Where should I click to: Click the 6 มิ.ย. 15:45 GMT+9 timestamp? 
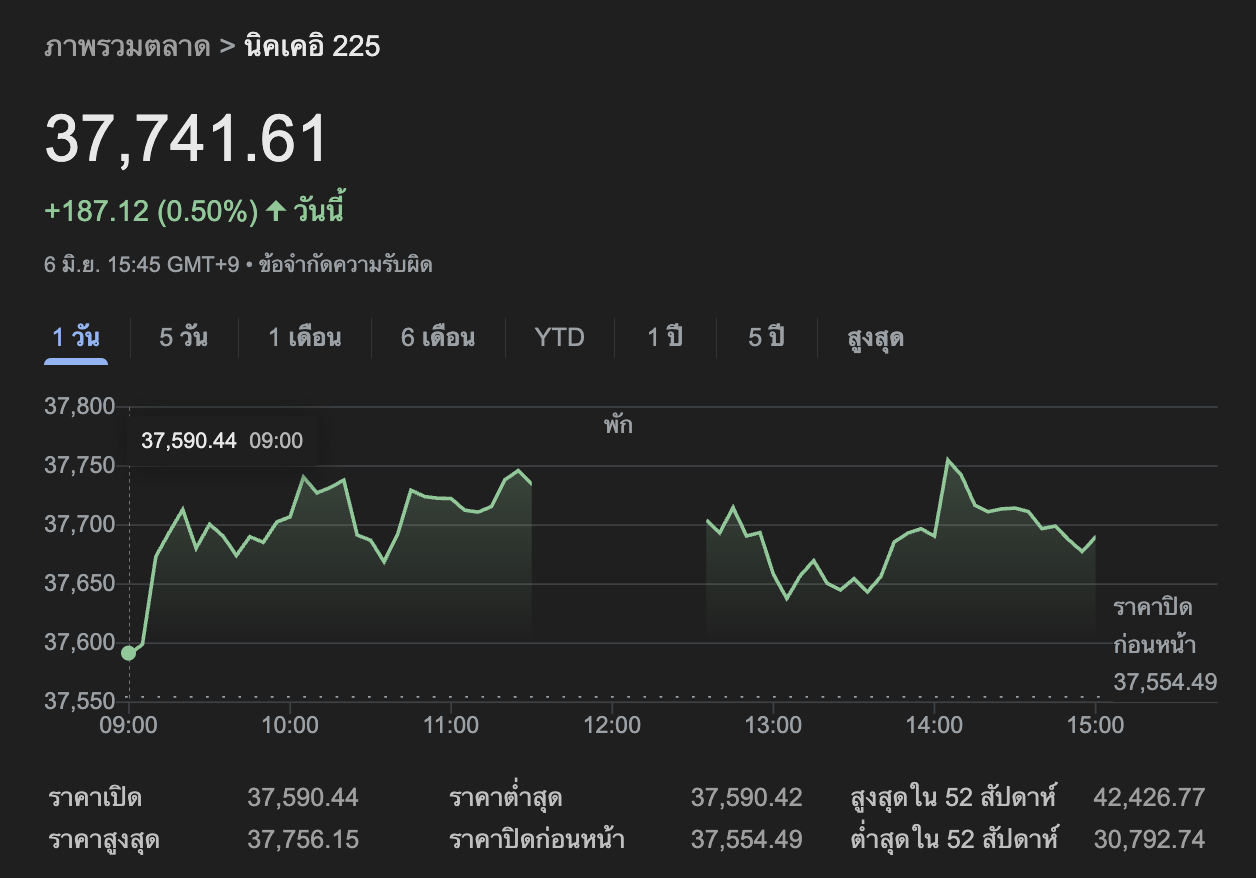142,265
